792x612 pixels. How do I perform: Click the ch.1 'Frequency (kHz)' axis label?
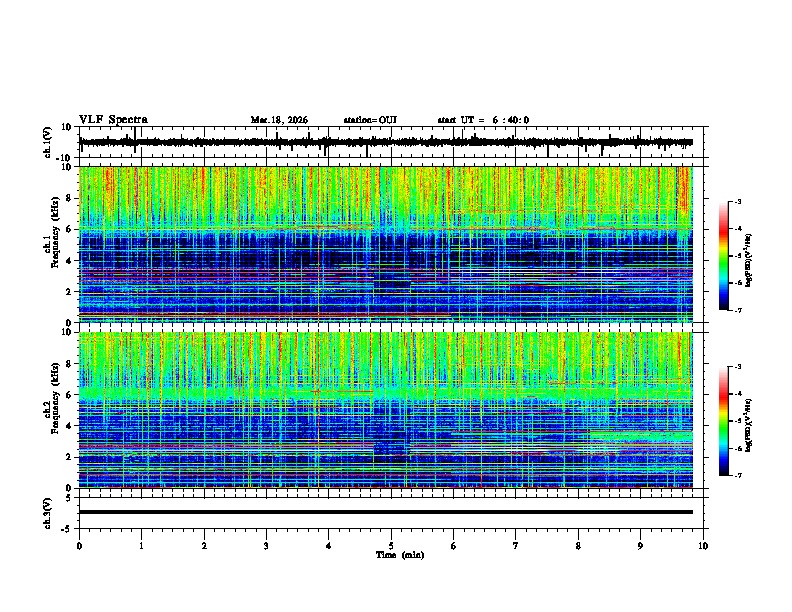tap(55, 232)
